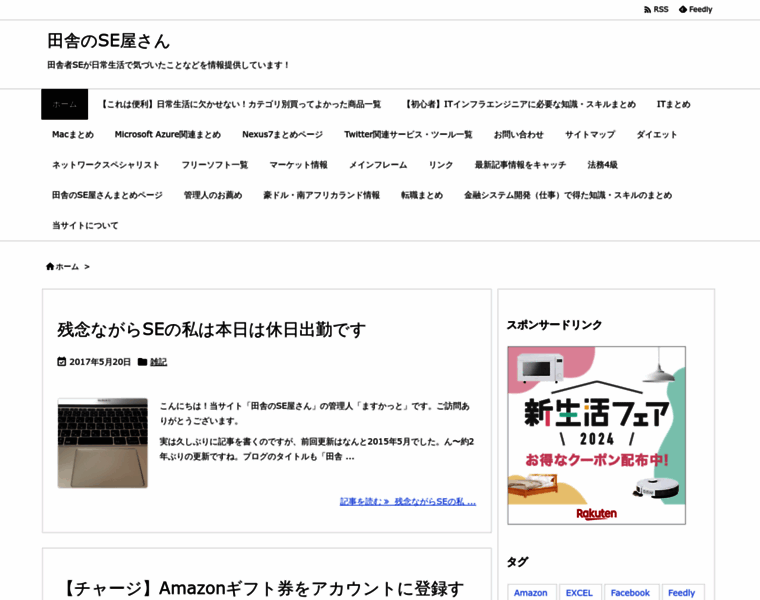Viewport: 760px width, 600px height.
Task: Open the お問い合わせ menu item
Action: [x=519, y=134]
